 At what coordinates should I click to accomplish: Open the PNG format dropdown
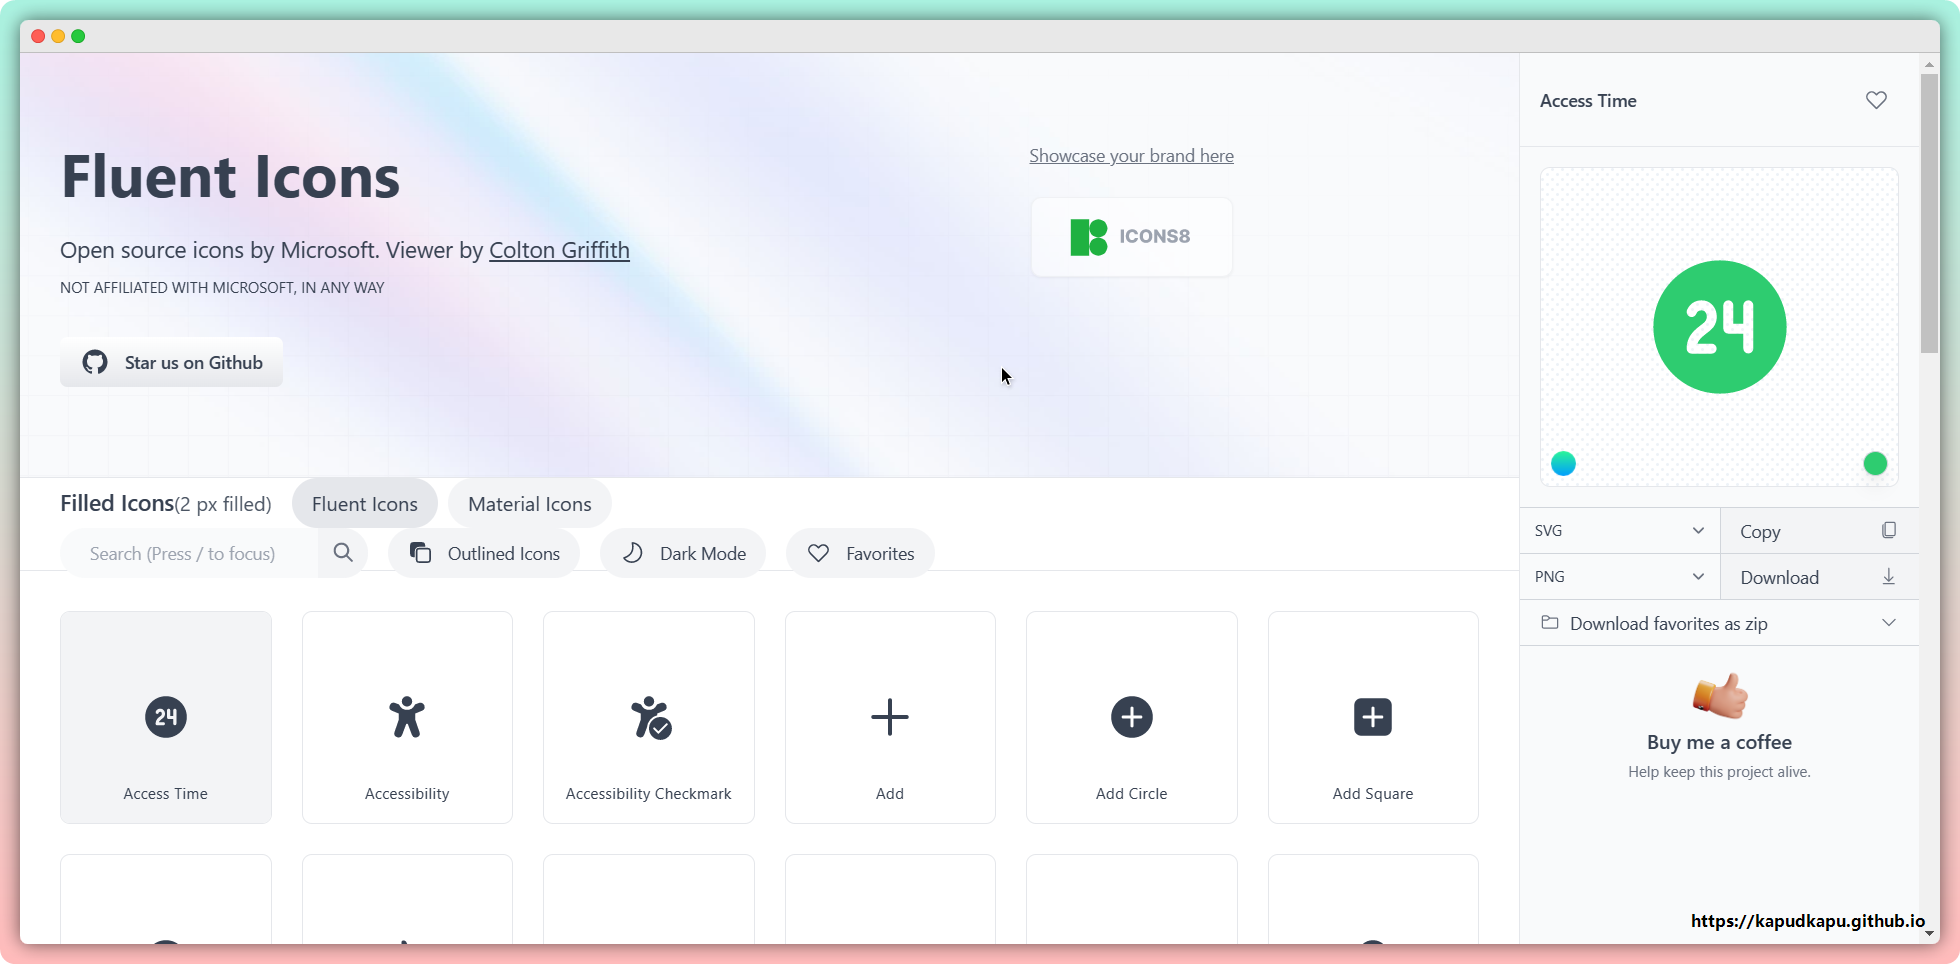pos(1619,577)
